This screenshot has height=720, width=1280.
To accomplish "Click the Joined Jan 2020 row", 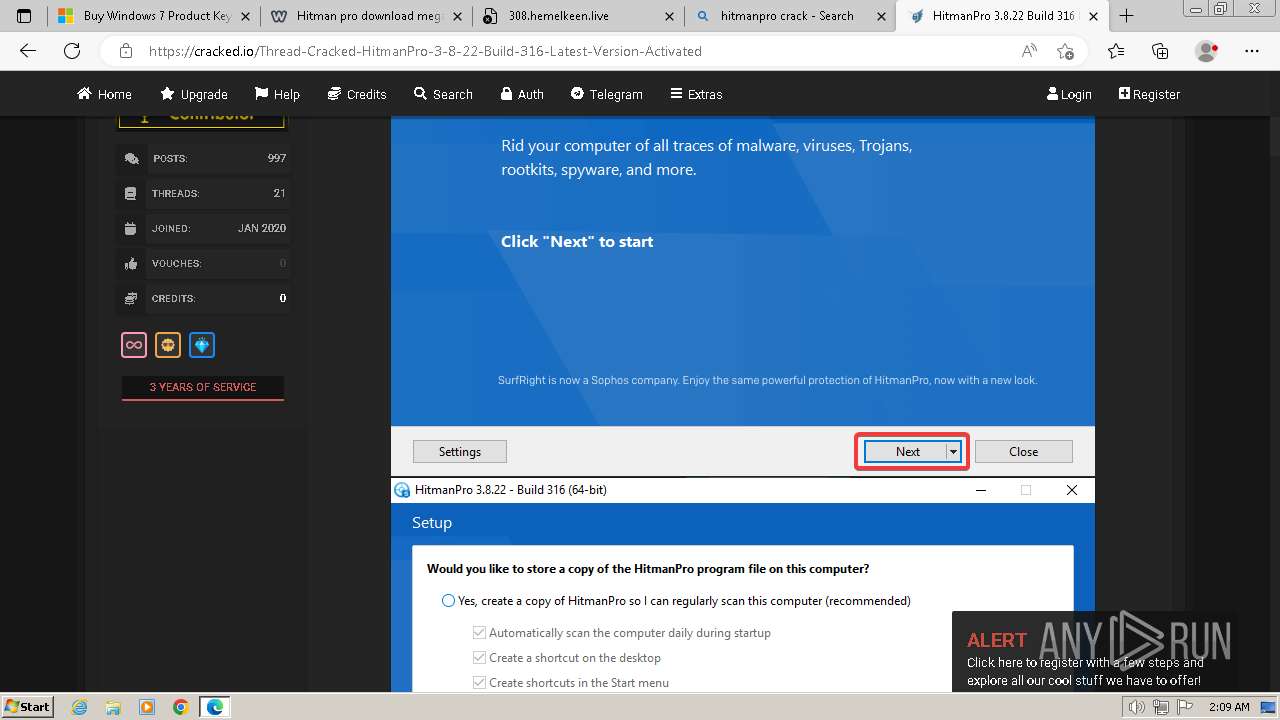I will coord(203,228).
